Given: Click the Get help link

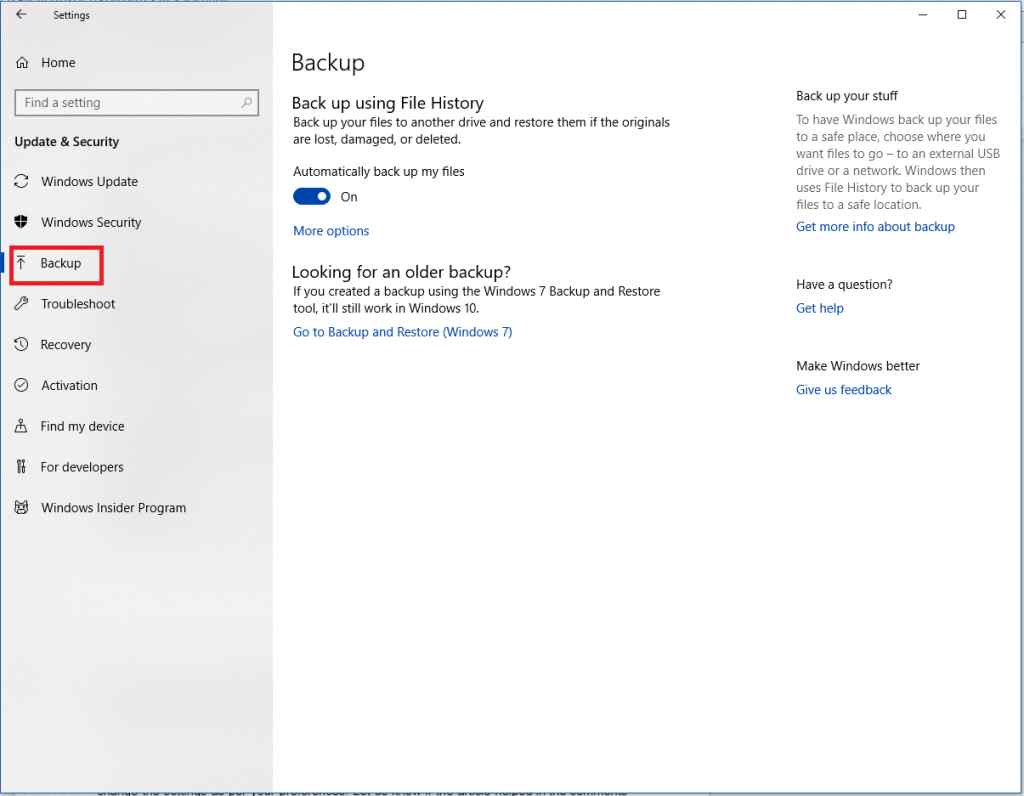Looking at the screenshot, I should point(820,308).
